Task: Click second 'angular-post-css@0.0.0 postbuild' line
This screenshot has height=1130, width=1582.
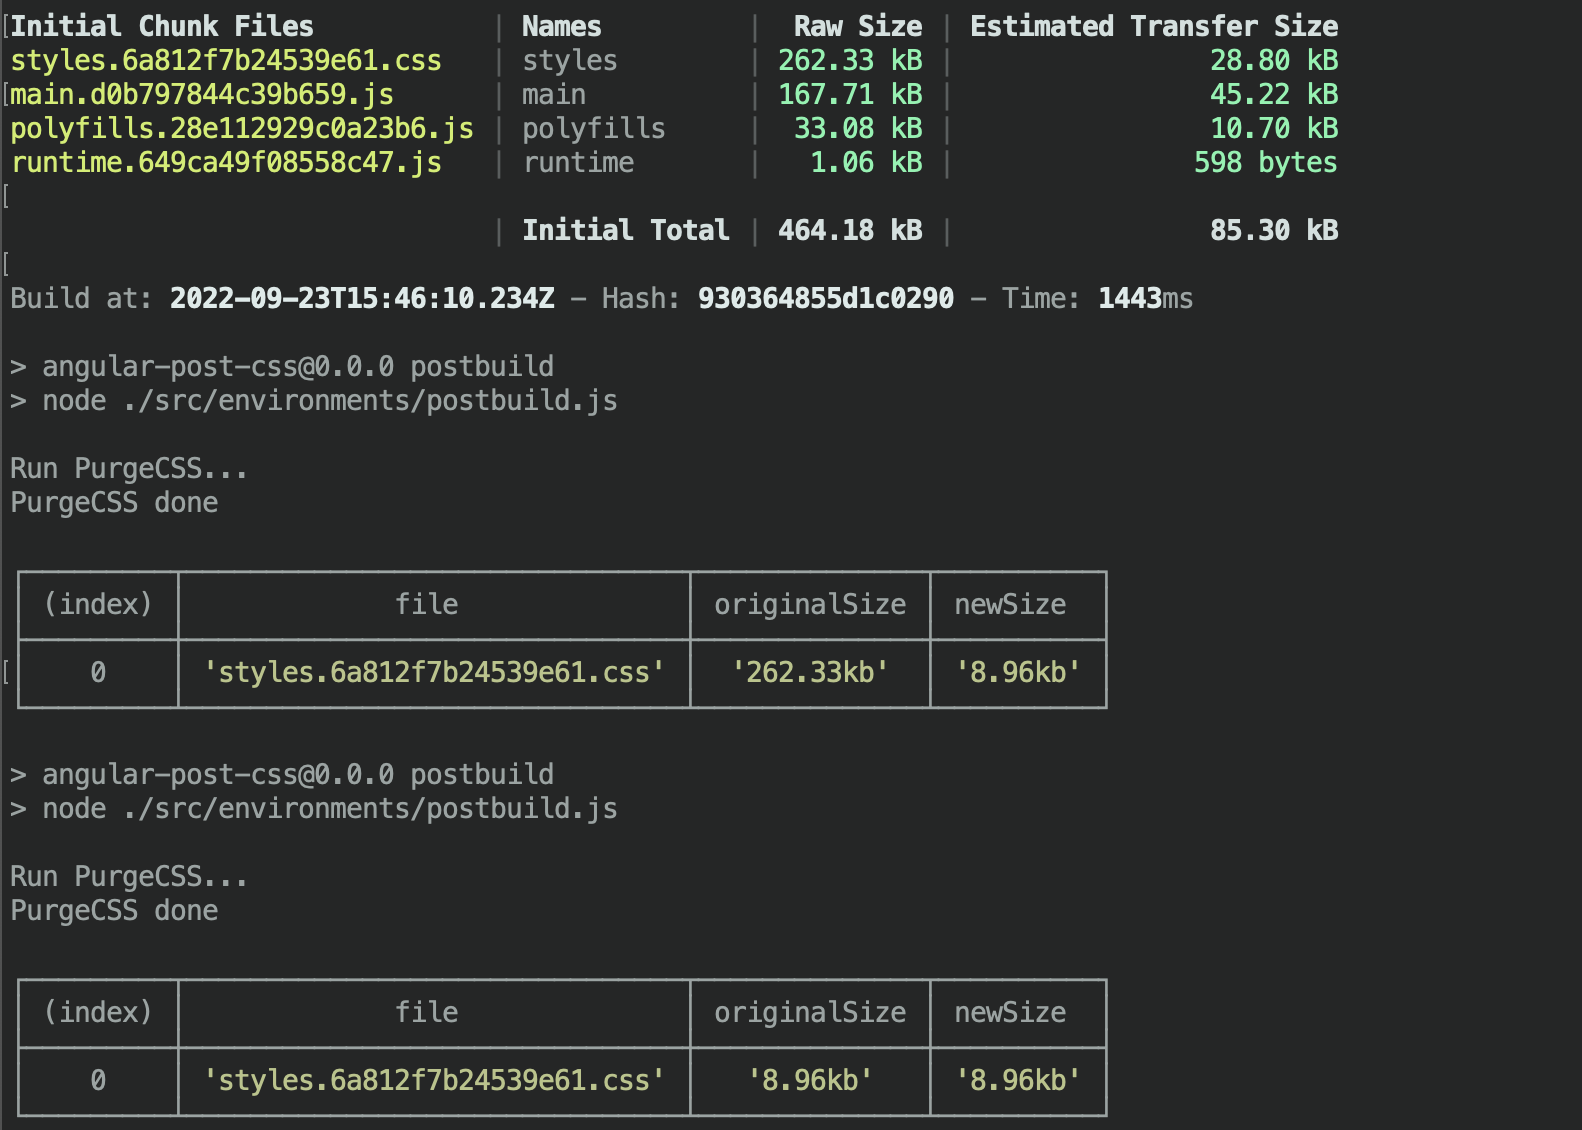Action: tap(298, 775)
